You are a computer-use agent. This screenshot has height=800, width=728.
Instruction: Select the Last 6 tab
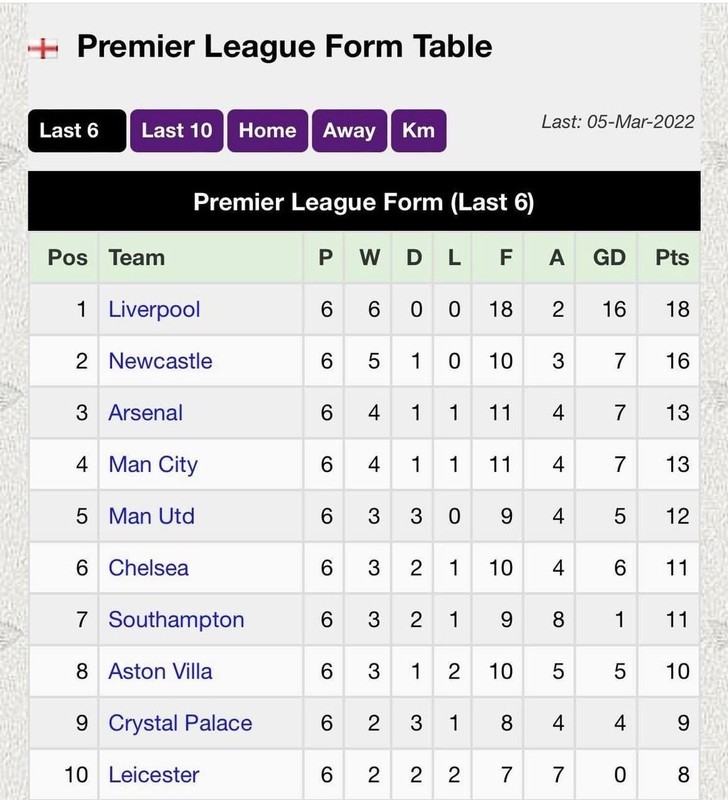[77, 131]
